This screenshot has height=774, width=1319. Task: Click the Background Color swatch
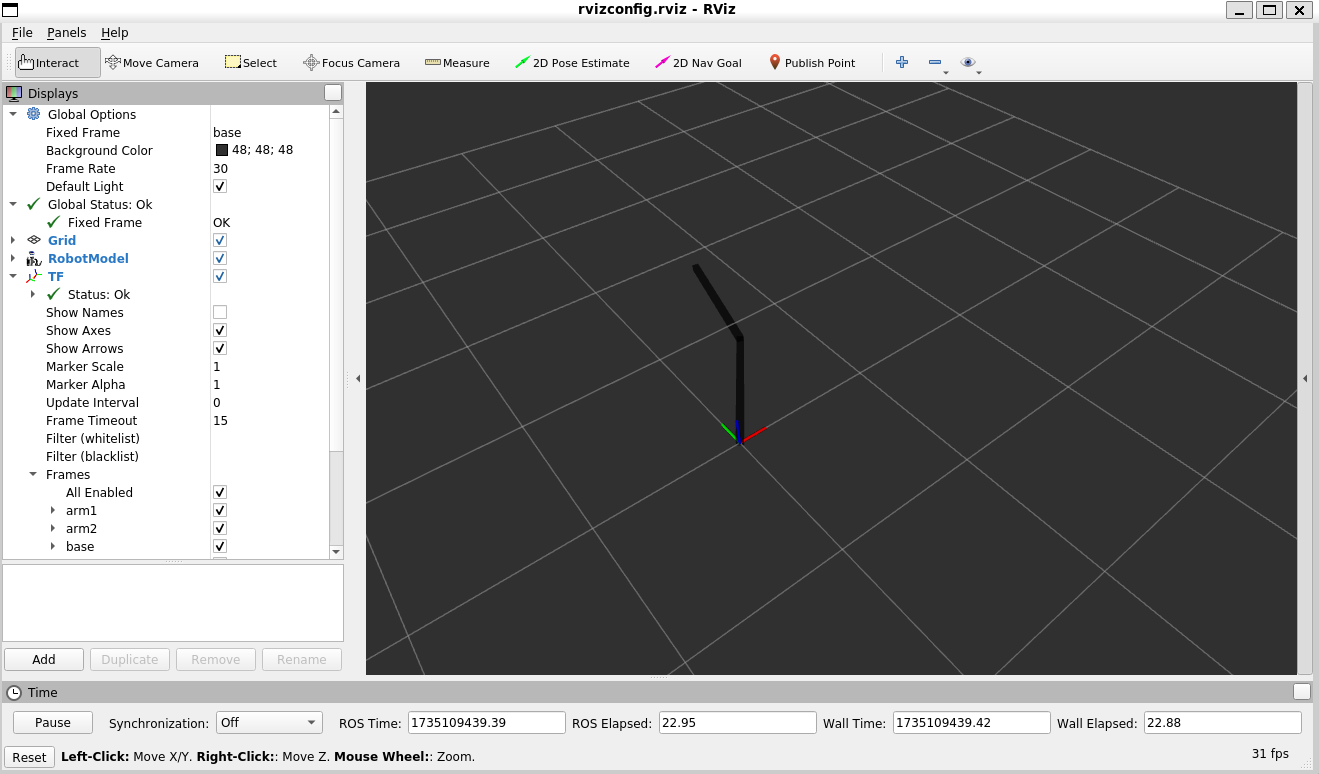pyautogui.click(x=222, y=150)
